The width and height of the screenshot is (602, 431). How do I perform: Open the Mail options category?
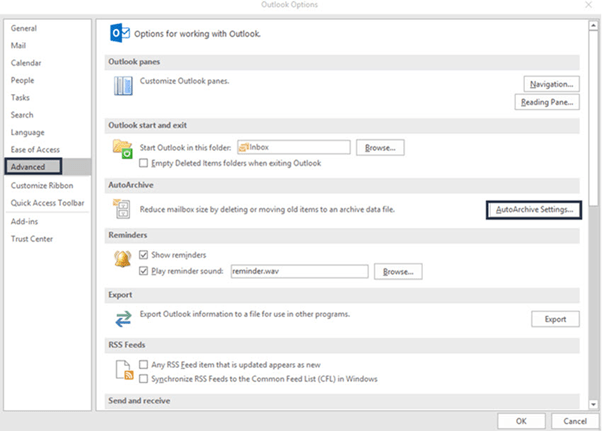(18, 44)
